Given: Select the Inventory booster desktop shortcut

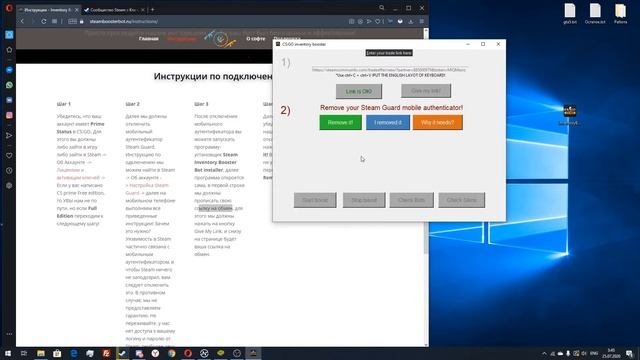Looking at the screenshot, I should click(570, 115).
